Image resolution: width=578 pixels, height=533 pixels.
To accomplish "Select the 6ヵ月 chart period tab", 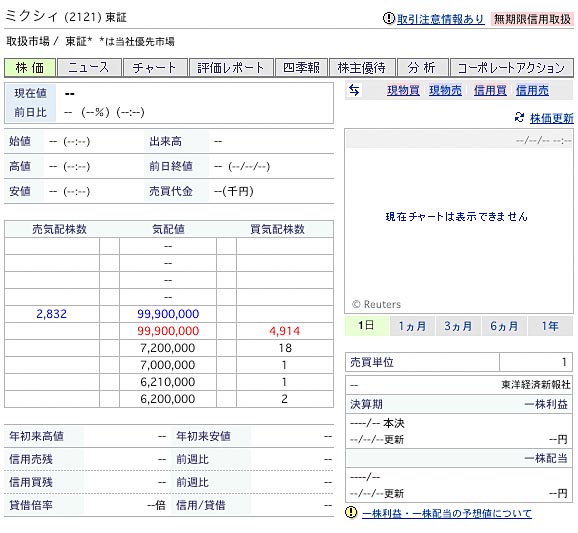I will click(x=504, y=325).
